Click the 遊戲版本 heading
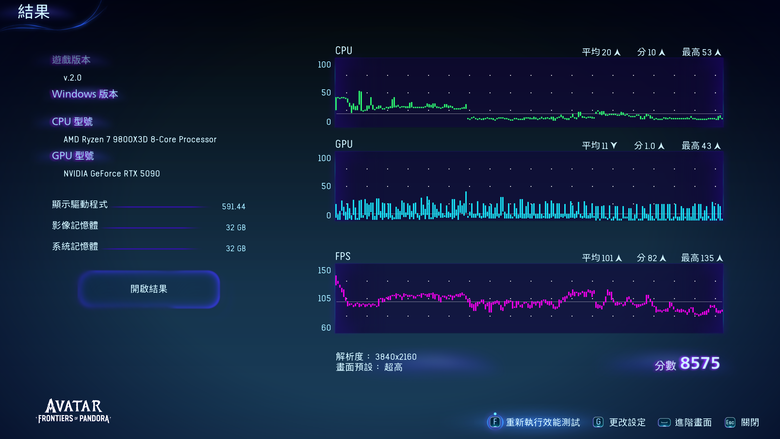The height and width of the screenshot is (439, 780). (x=71, y=60)
